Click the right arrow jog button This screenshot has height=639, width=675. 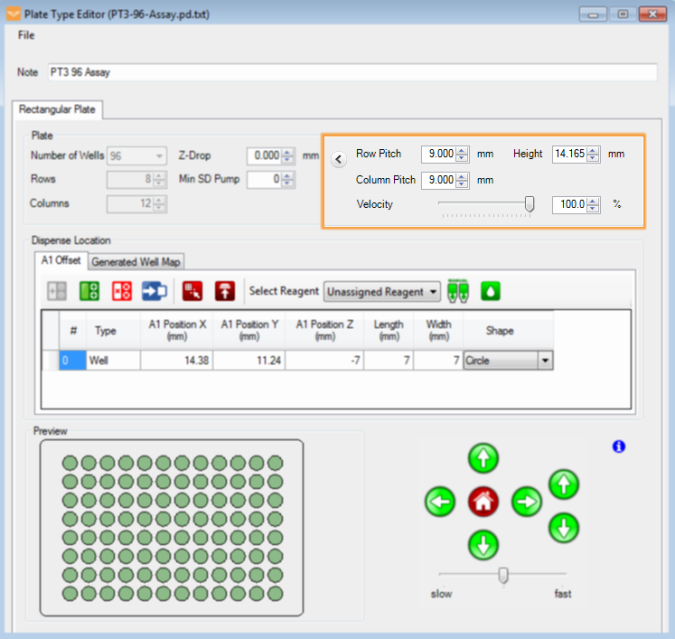click(527, 501)
